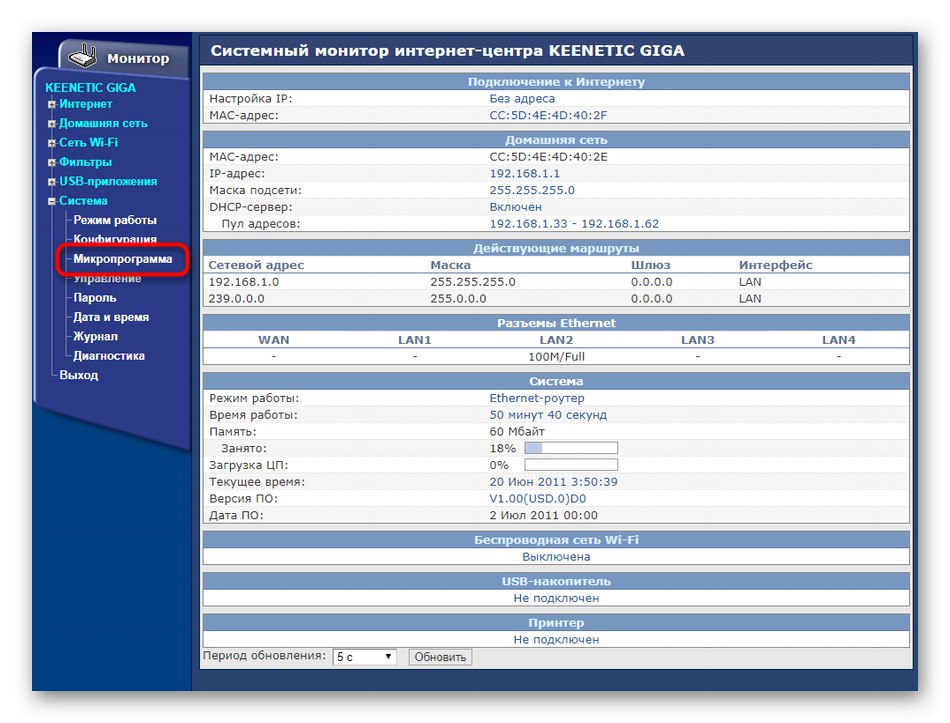Open the Интернет menu section
Image resolution: width=950 pixels, height=723 pixels.
pyautogui.click(x=85, y=104)
